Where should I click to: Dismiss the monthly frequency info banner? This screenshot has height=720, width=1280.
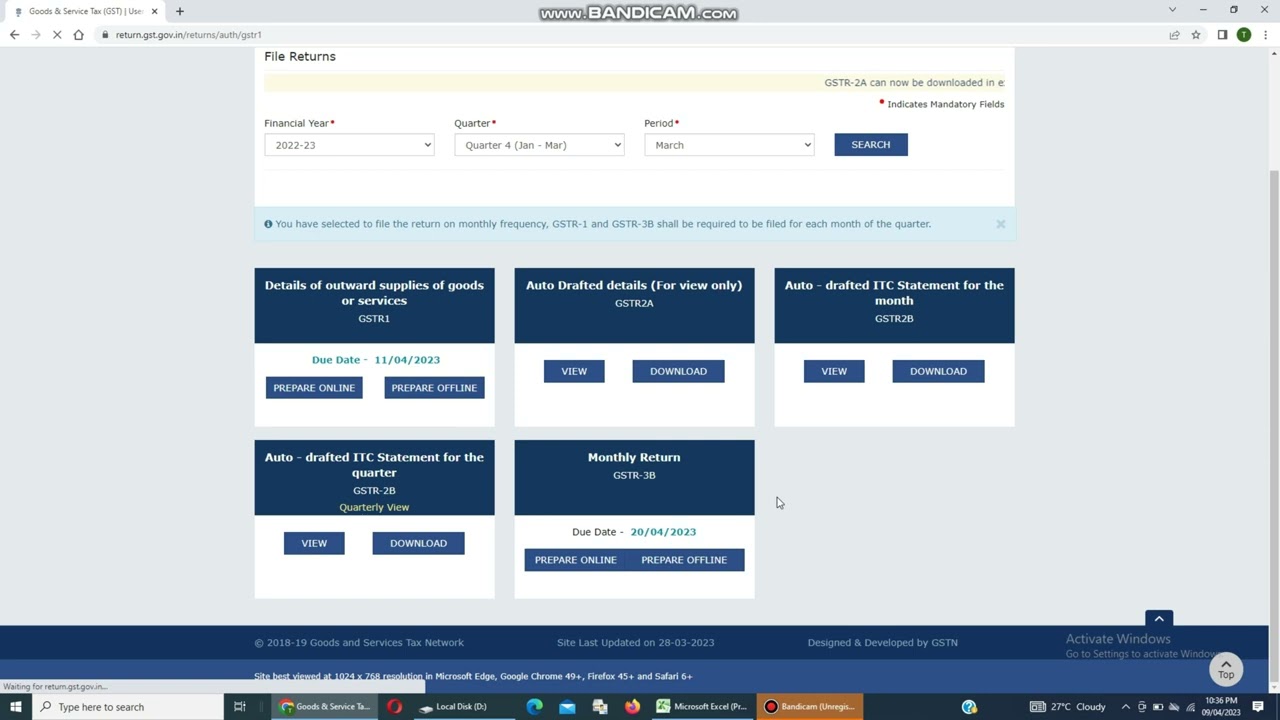tap(1000, 224)
